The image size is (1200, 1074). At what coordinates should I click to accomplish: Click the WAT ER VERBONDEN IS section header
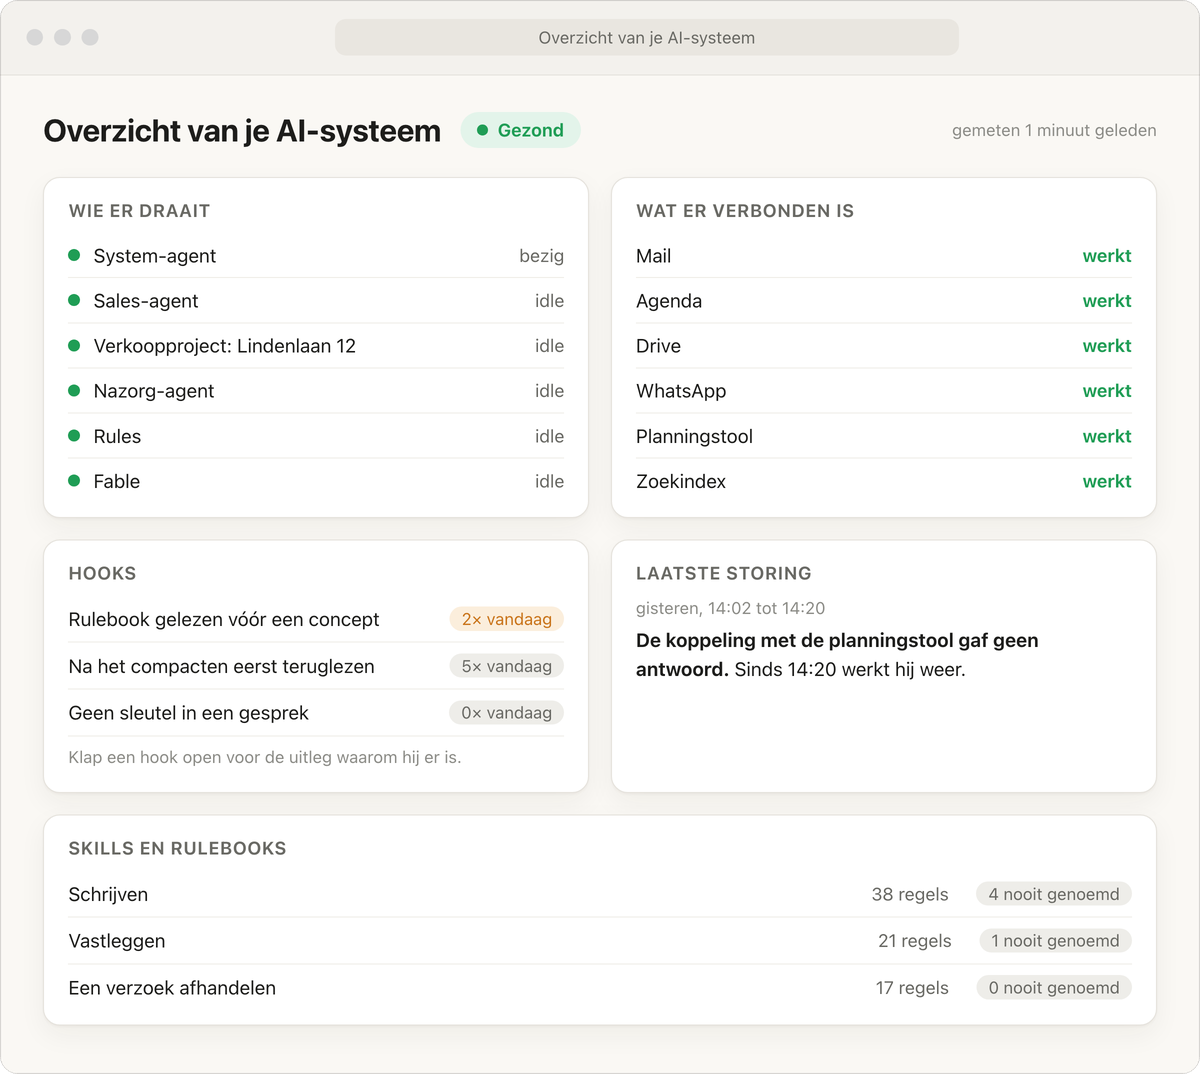coord(745,211)
